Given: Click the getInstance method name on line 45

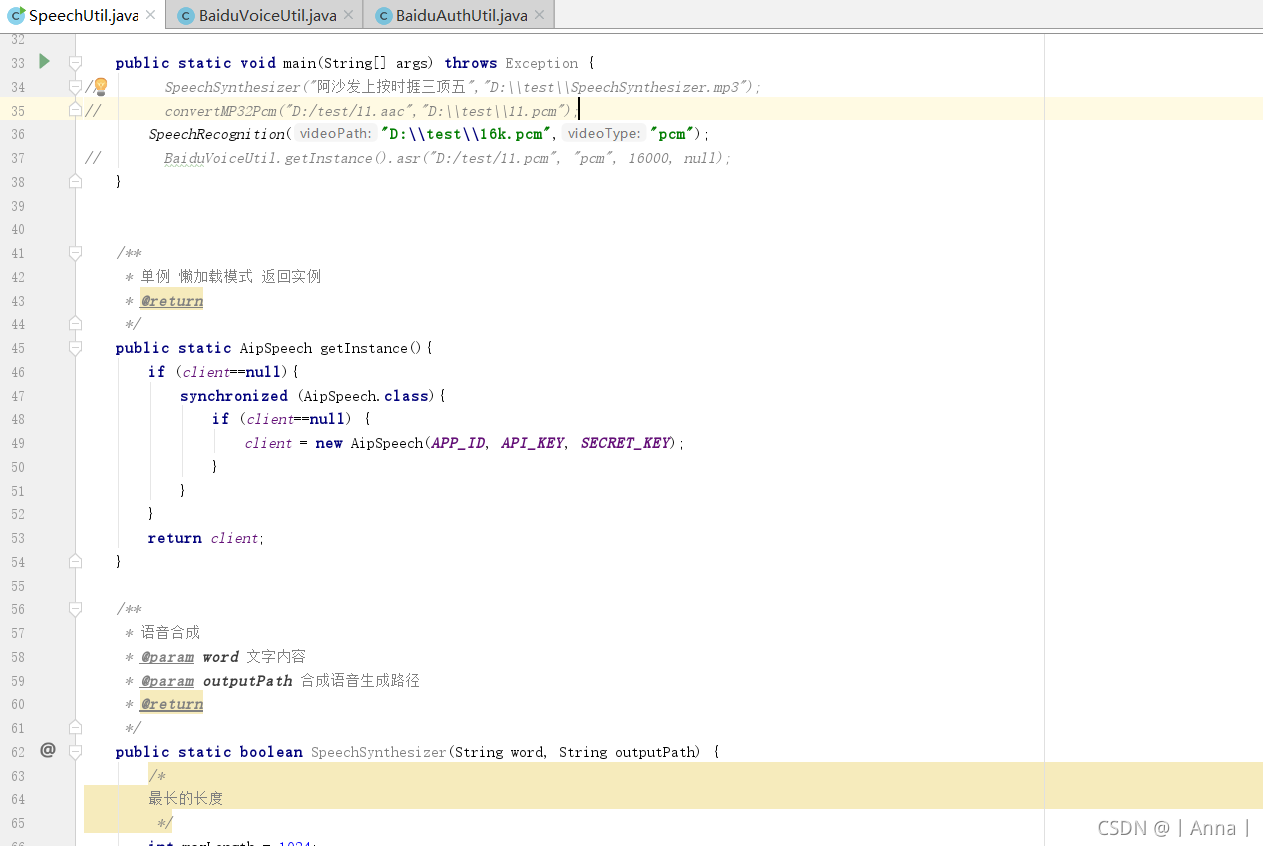Looking at the screenshot, I should 364,348.
